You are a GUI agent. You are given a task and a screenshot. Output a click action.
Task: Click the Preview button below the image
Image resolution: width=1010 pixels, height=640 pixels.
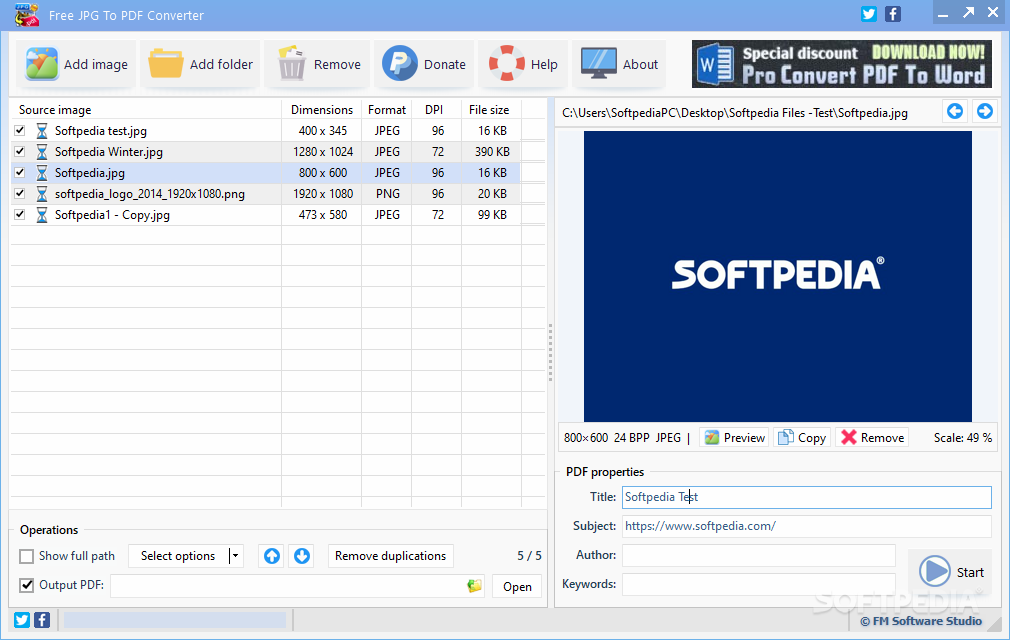pyautogui.click(x=735, y=438)
